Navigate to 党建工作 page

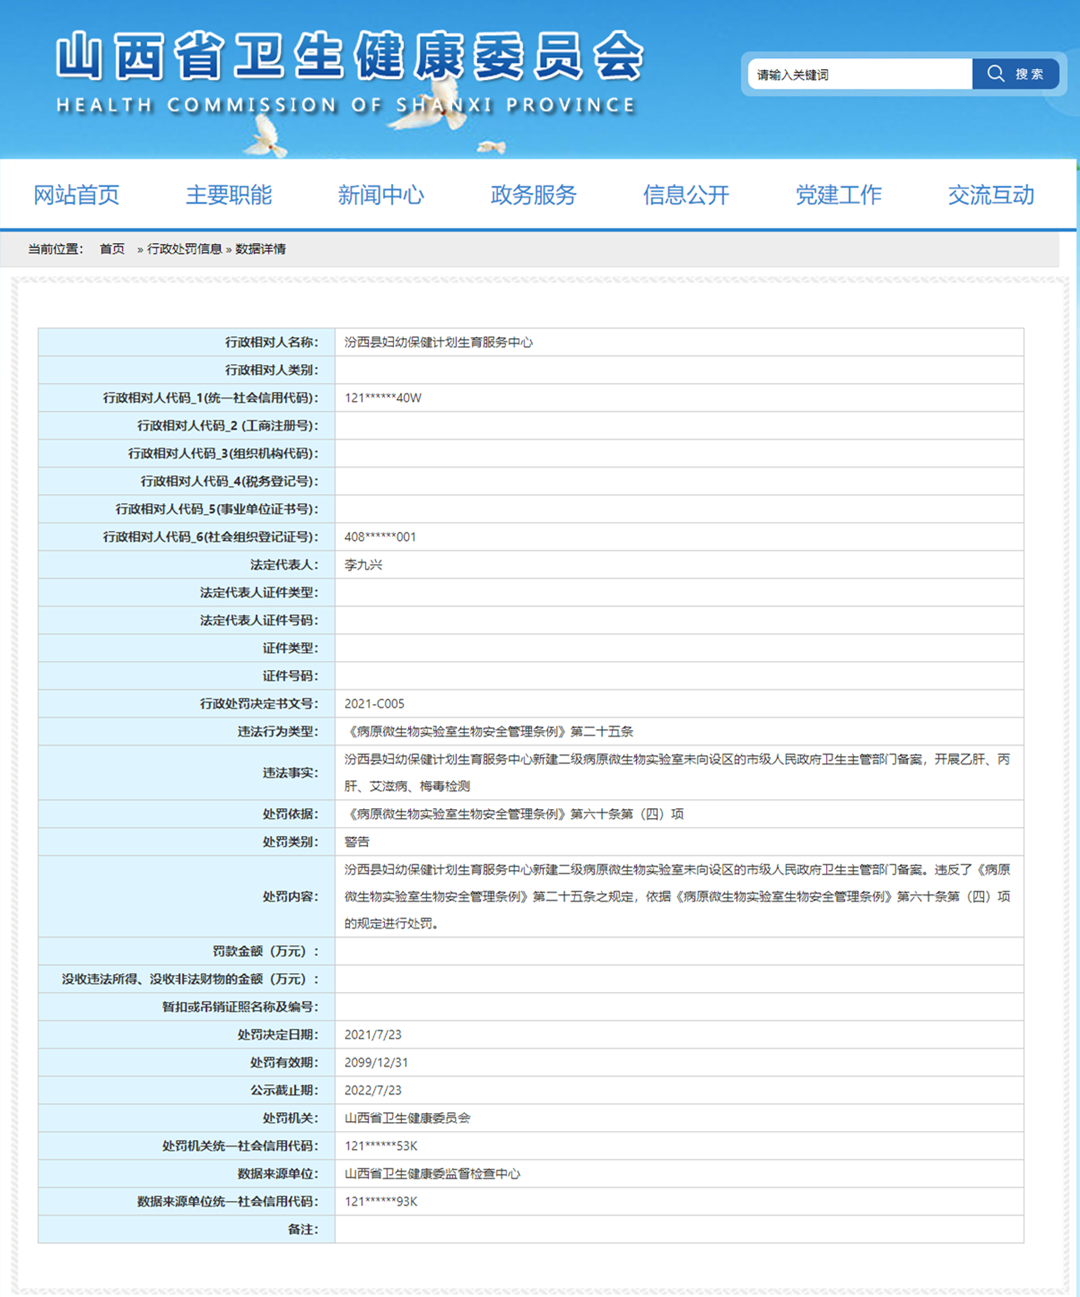tap(838, 195)
